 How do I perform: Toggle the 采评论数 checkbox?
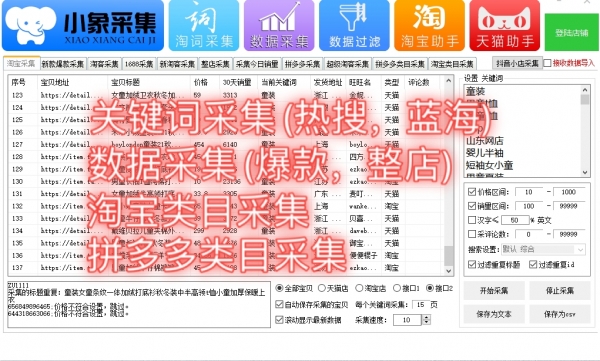[472, 234]
